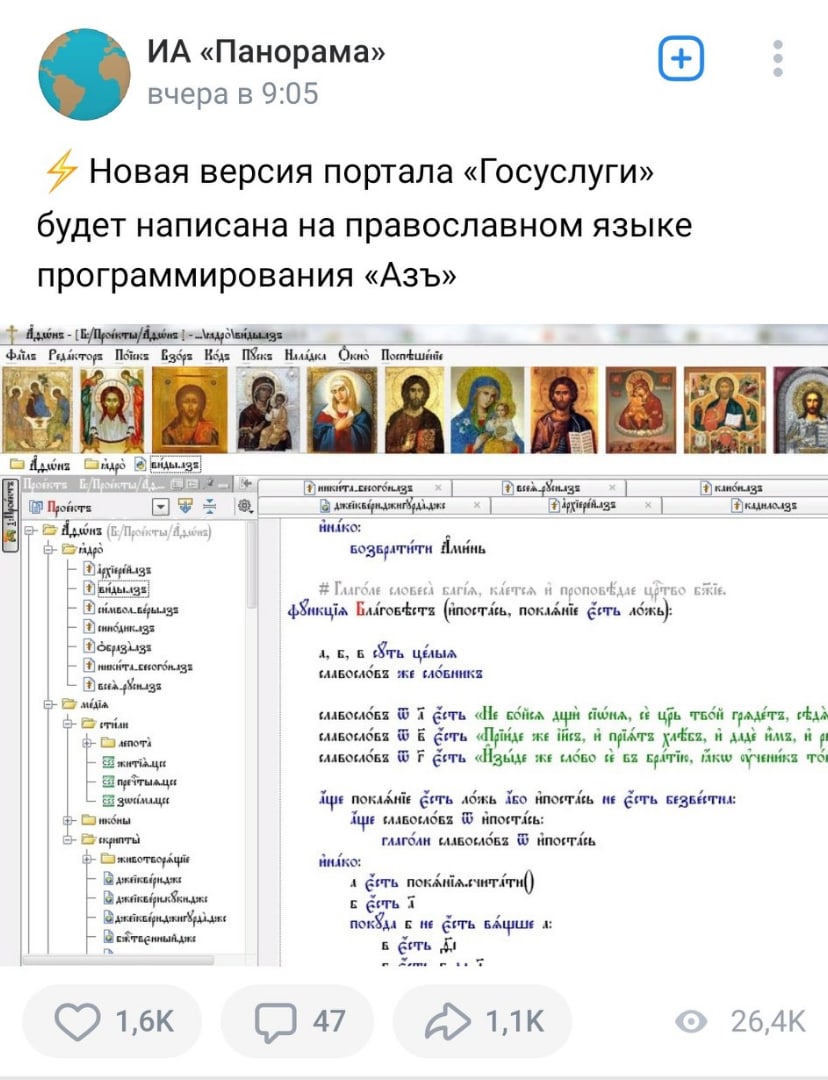Click the виды.азъ breadcrumb in navigation bar
The image size is (828, 1080).
[x=167, y=465]
